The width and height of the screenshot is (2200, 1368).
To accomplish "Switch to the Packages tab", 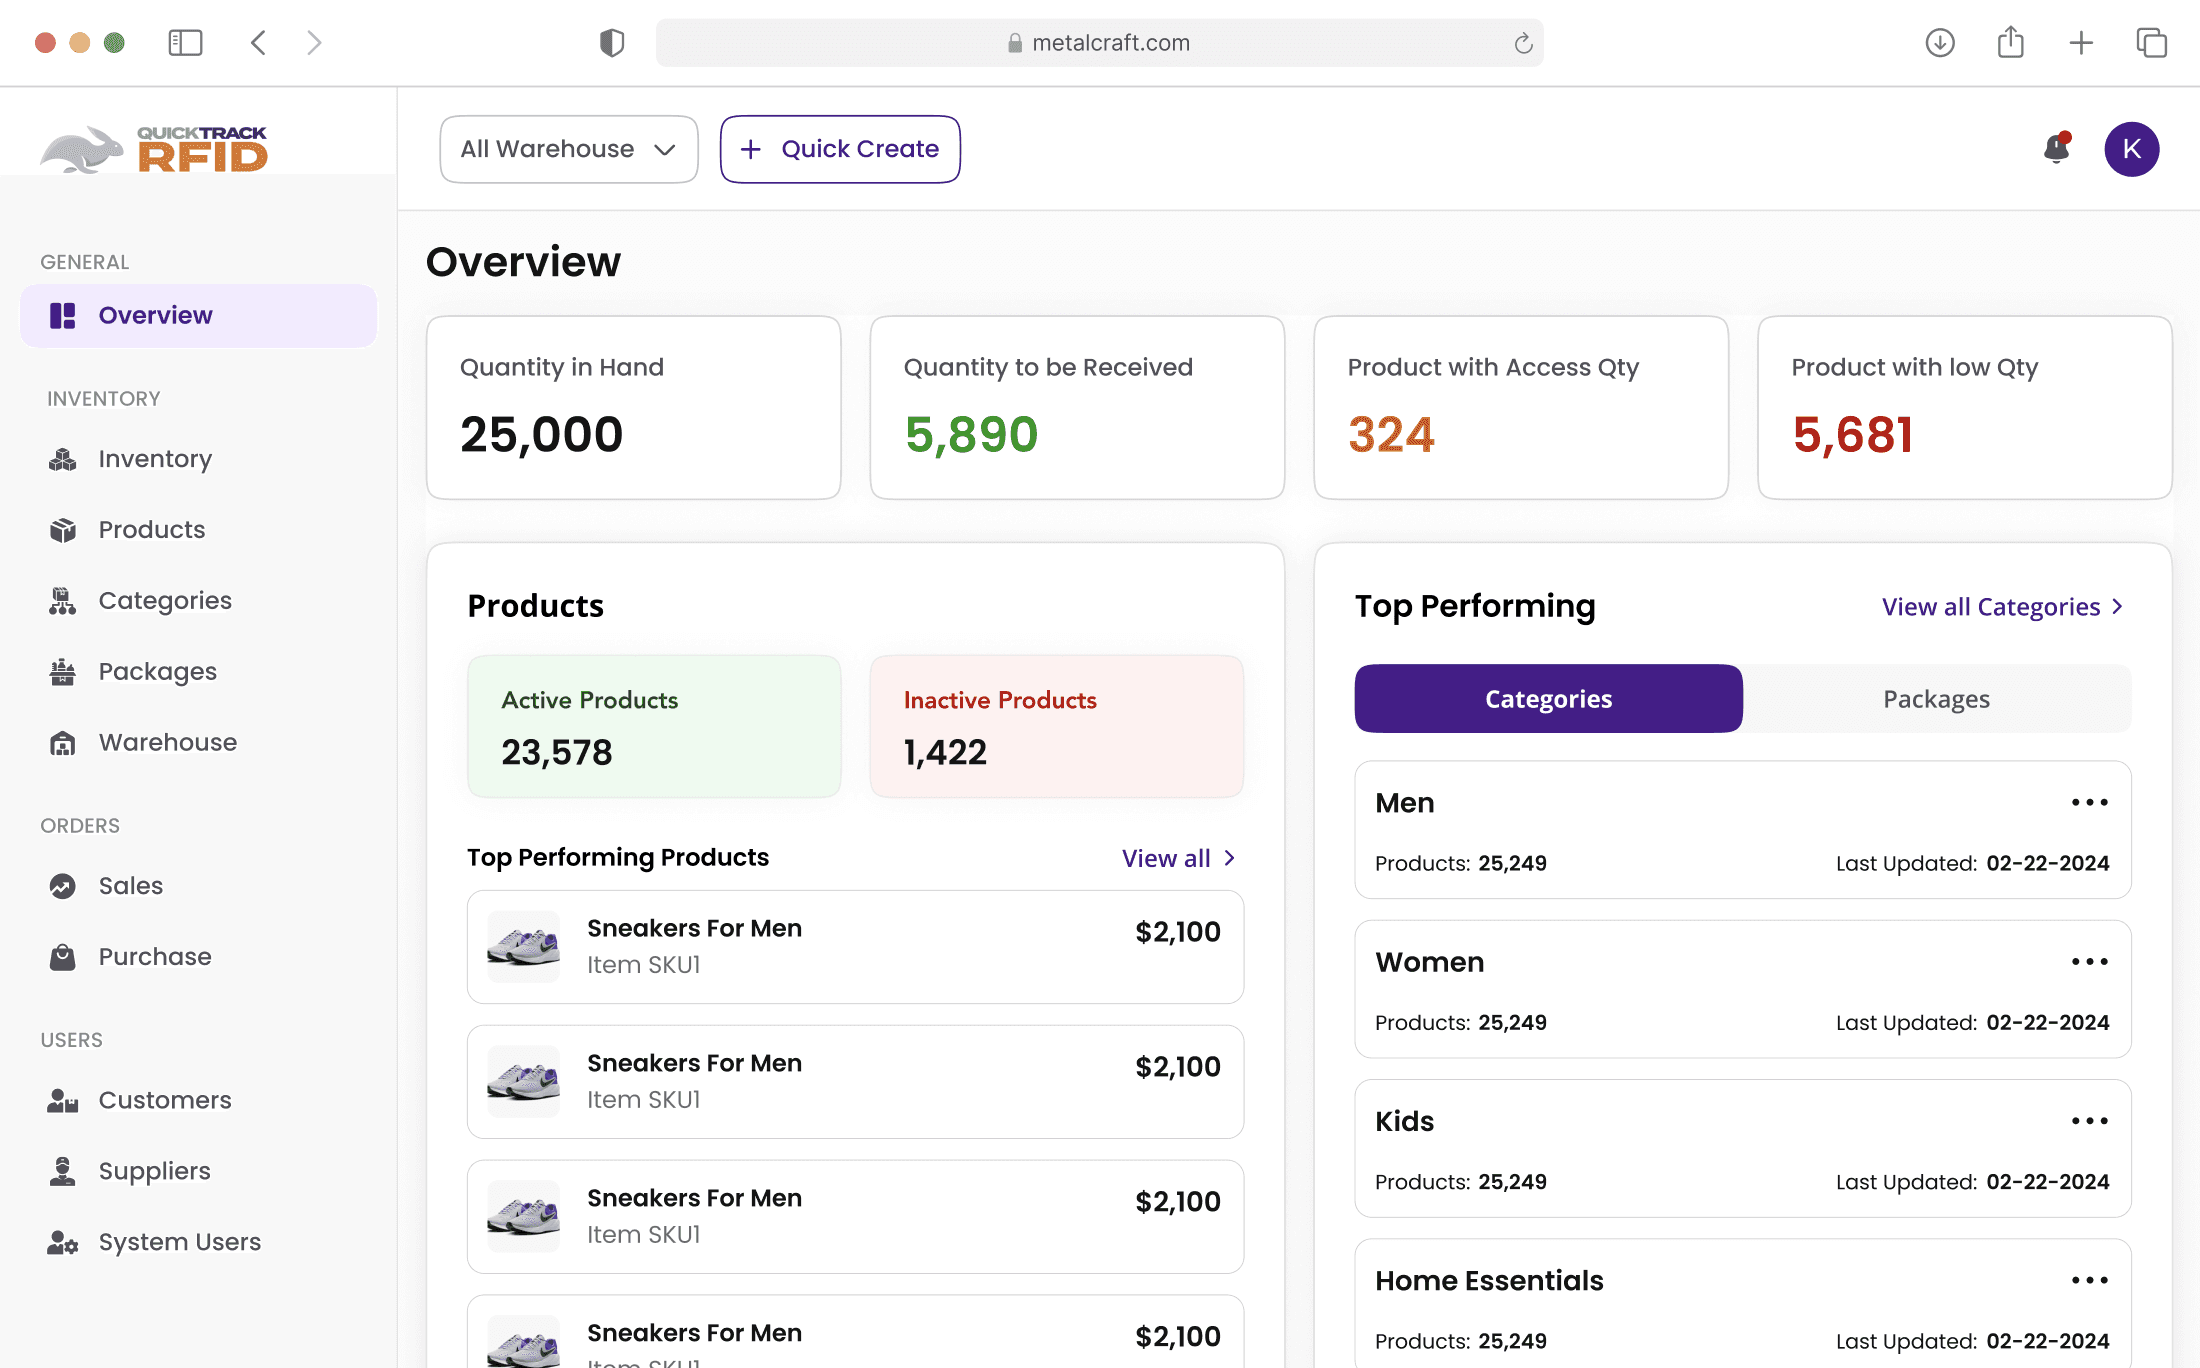I will click(x=1936, y=699).
